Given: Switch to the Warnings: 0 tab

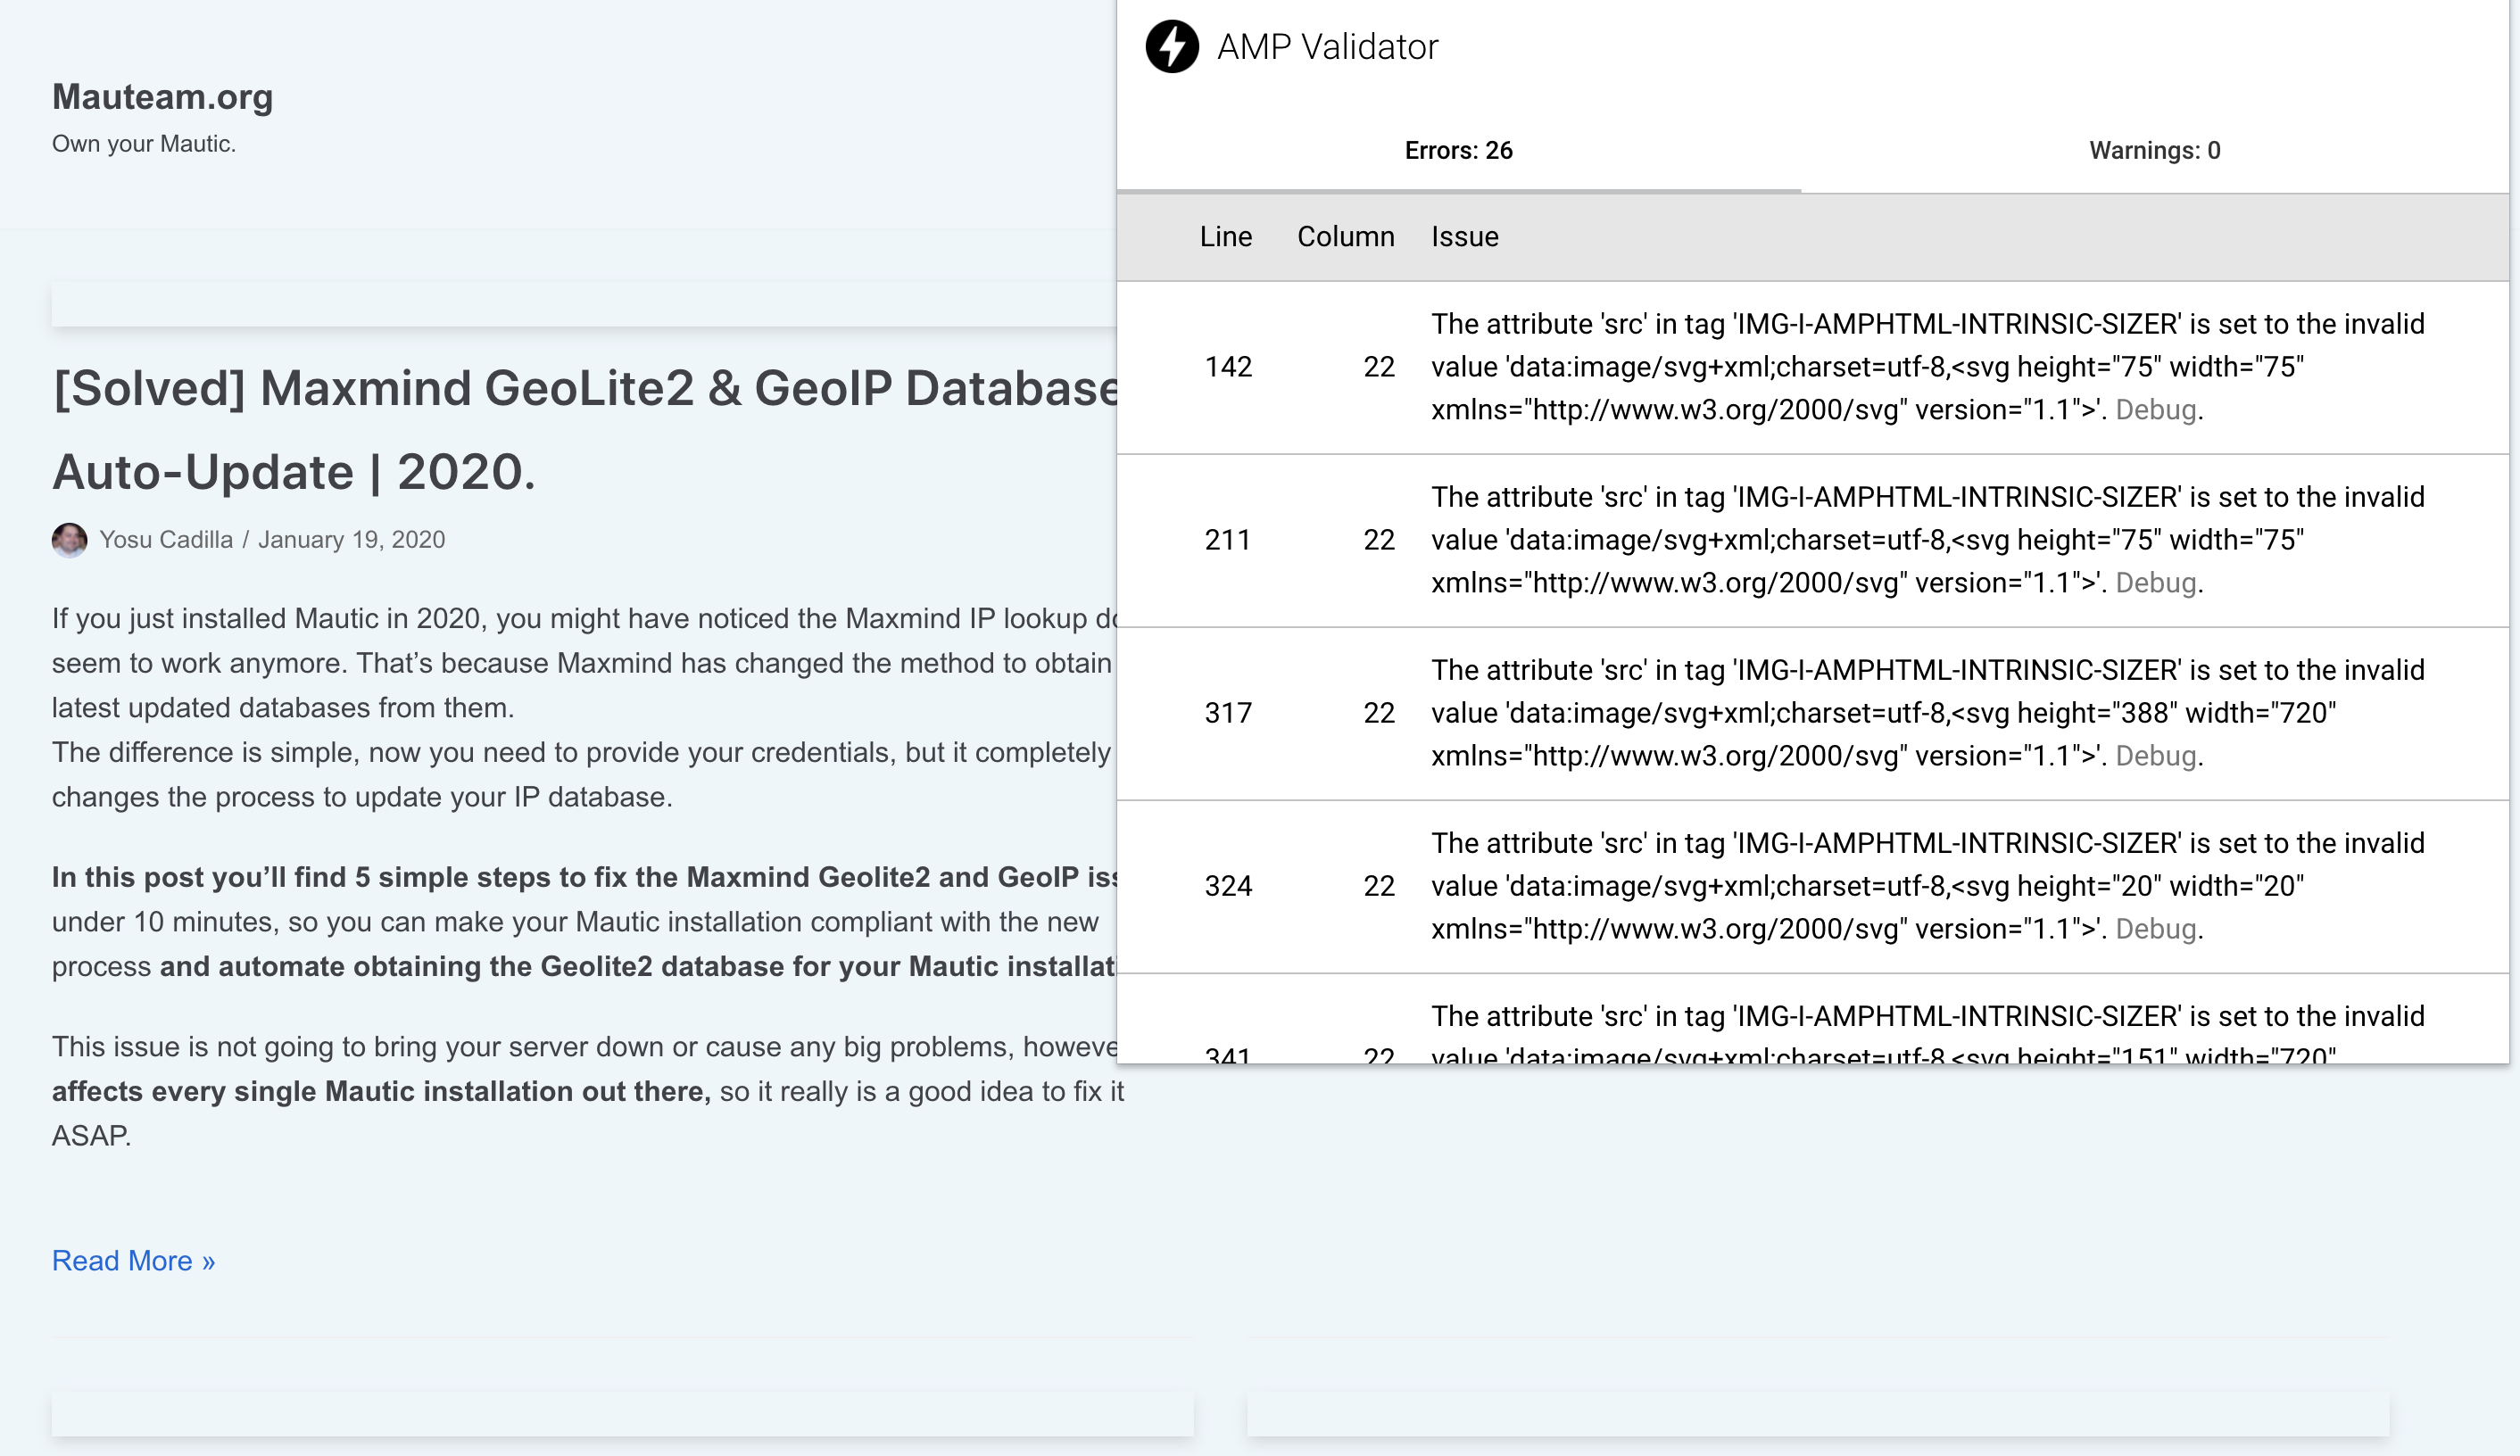Looking at the screenshot, I should coord(2154,151).
